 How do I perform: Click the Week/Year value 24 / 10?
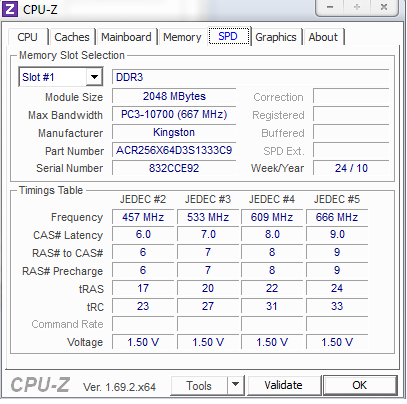(x=351, y=168)
